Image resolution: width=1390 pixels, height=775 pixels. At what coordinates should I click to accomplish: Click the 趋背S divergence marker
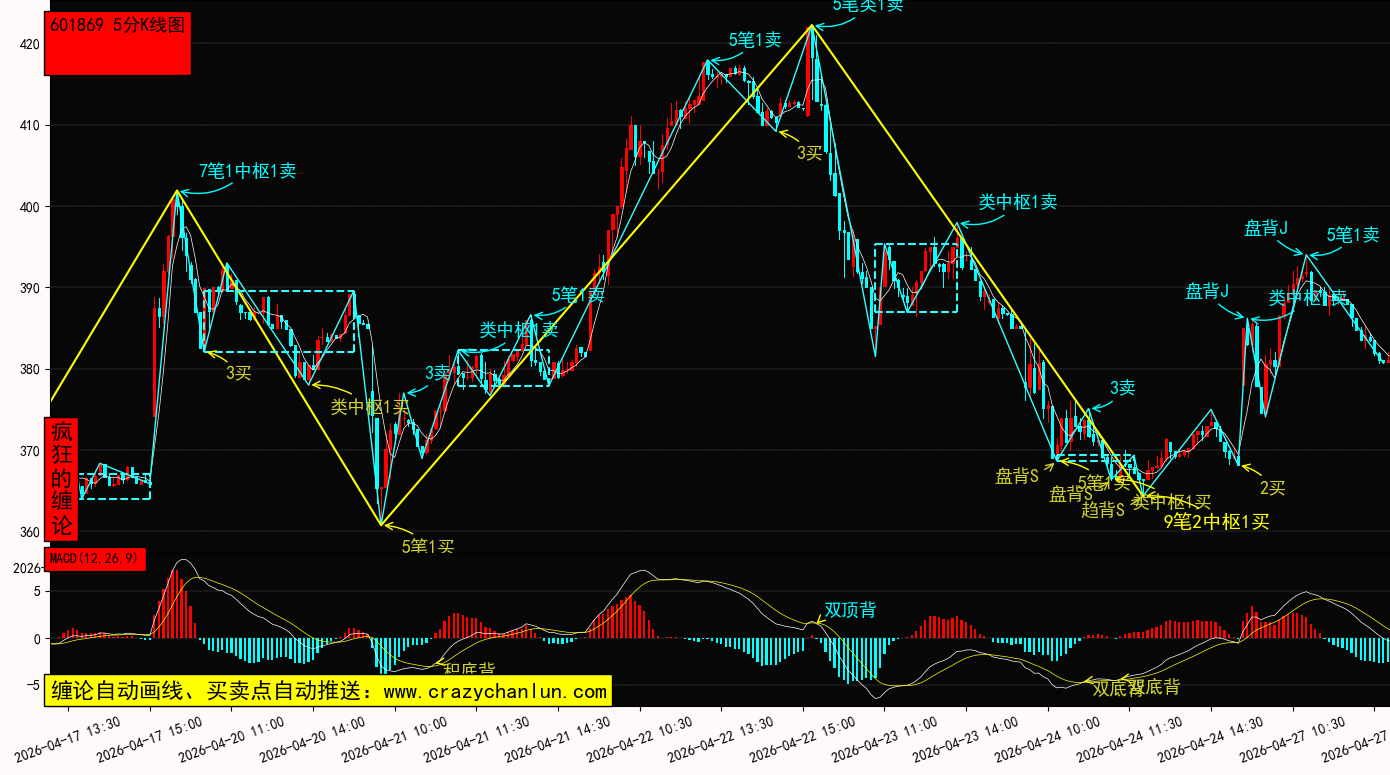[1103, 510]
